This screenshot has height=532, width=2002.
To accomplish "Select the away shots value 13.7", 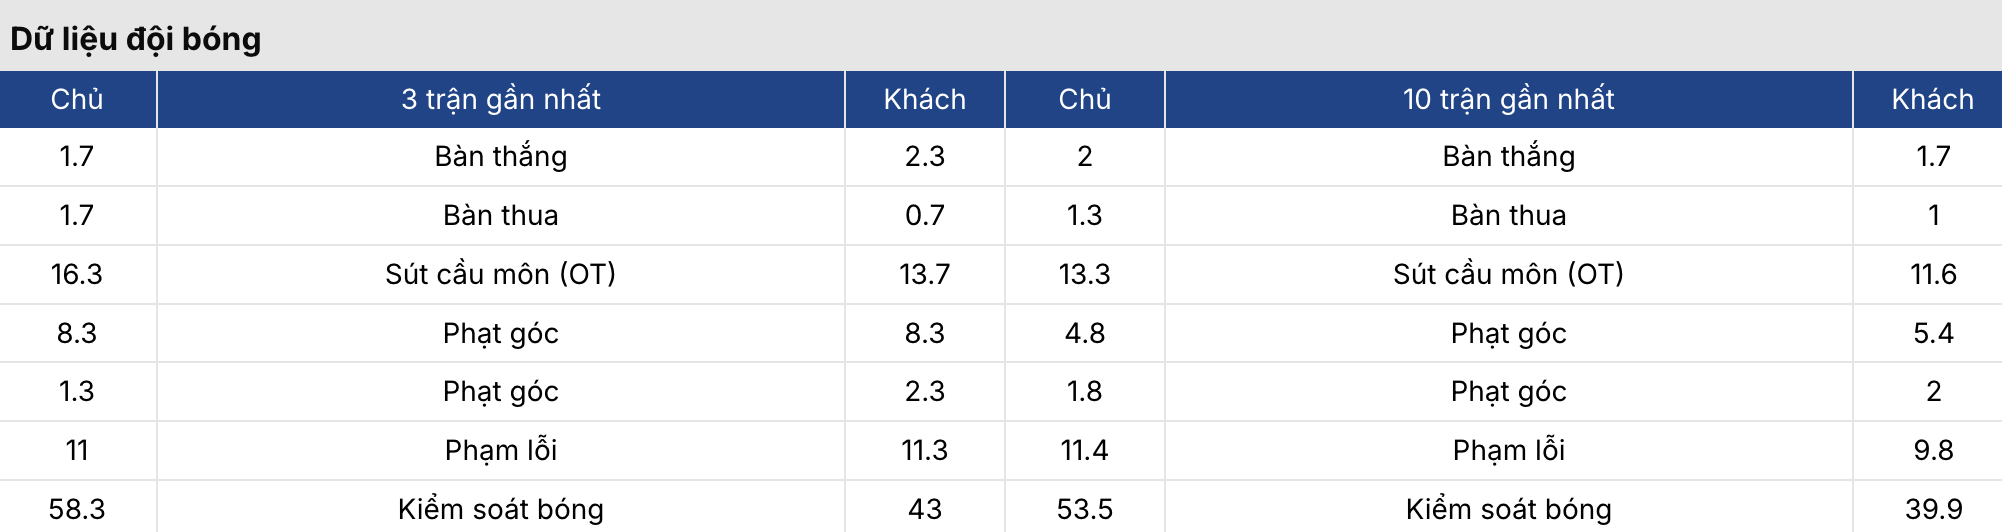I will [x=924, y=274].
